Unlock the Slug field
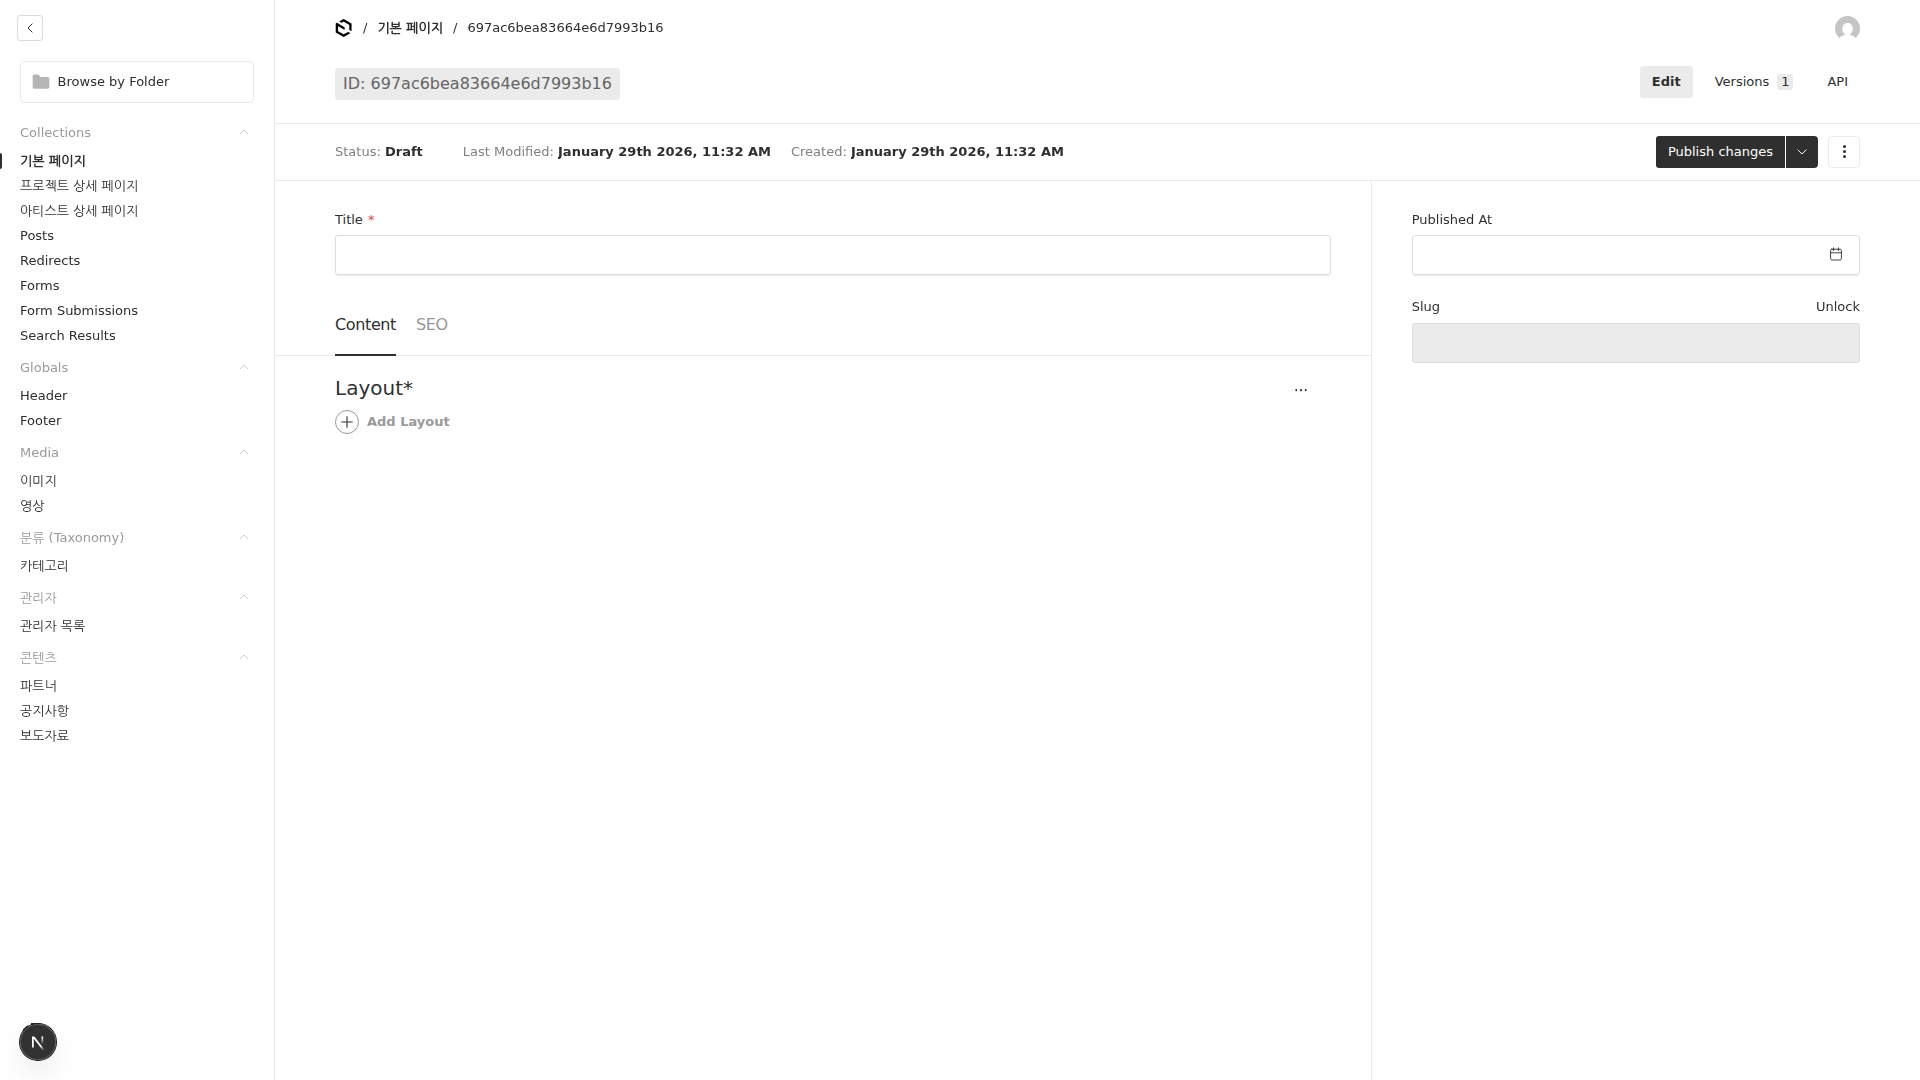This screenshot has width=1920, height=1080. coord(1837,307)
